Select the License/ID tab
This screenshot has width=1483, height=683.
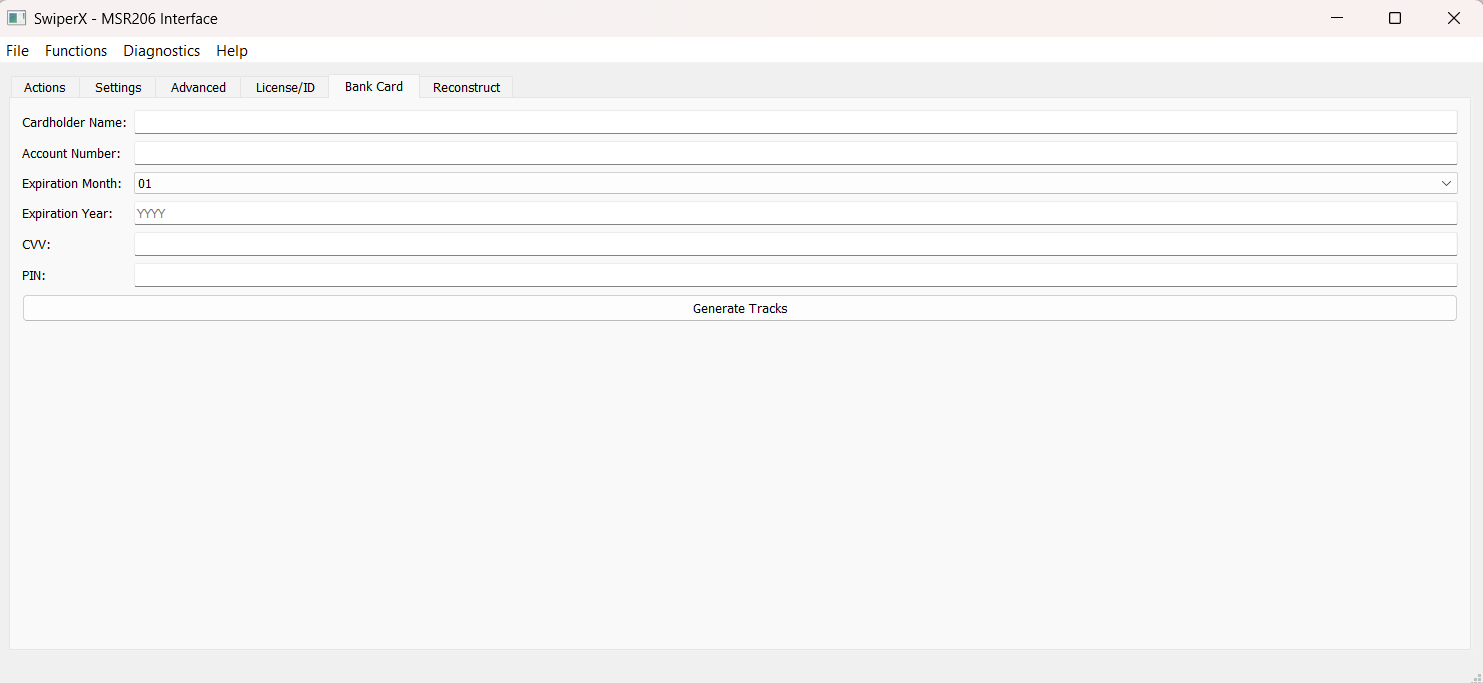(x=285, y=88)
